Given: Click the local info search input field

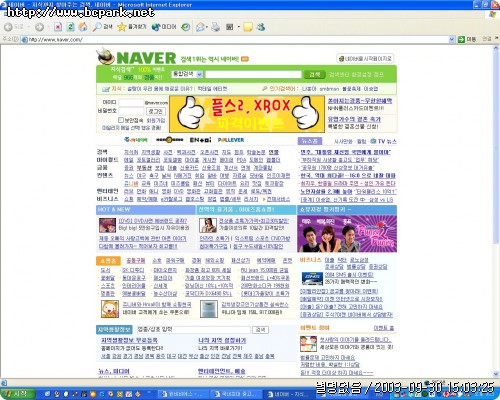Looking at the screenshot, I should (x=193, y=329).
